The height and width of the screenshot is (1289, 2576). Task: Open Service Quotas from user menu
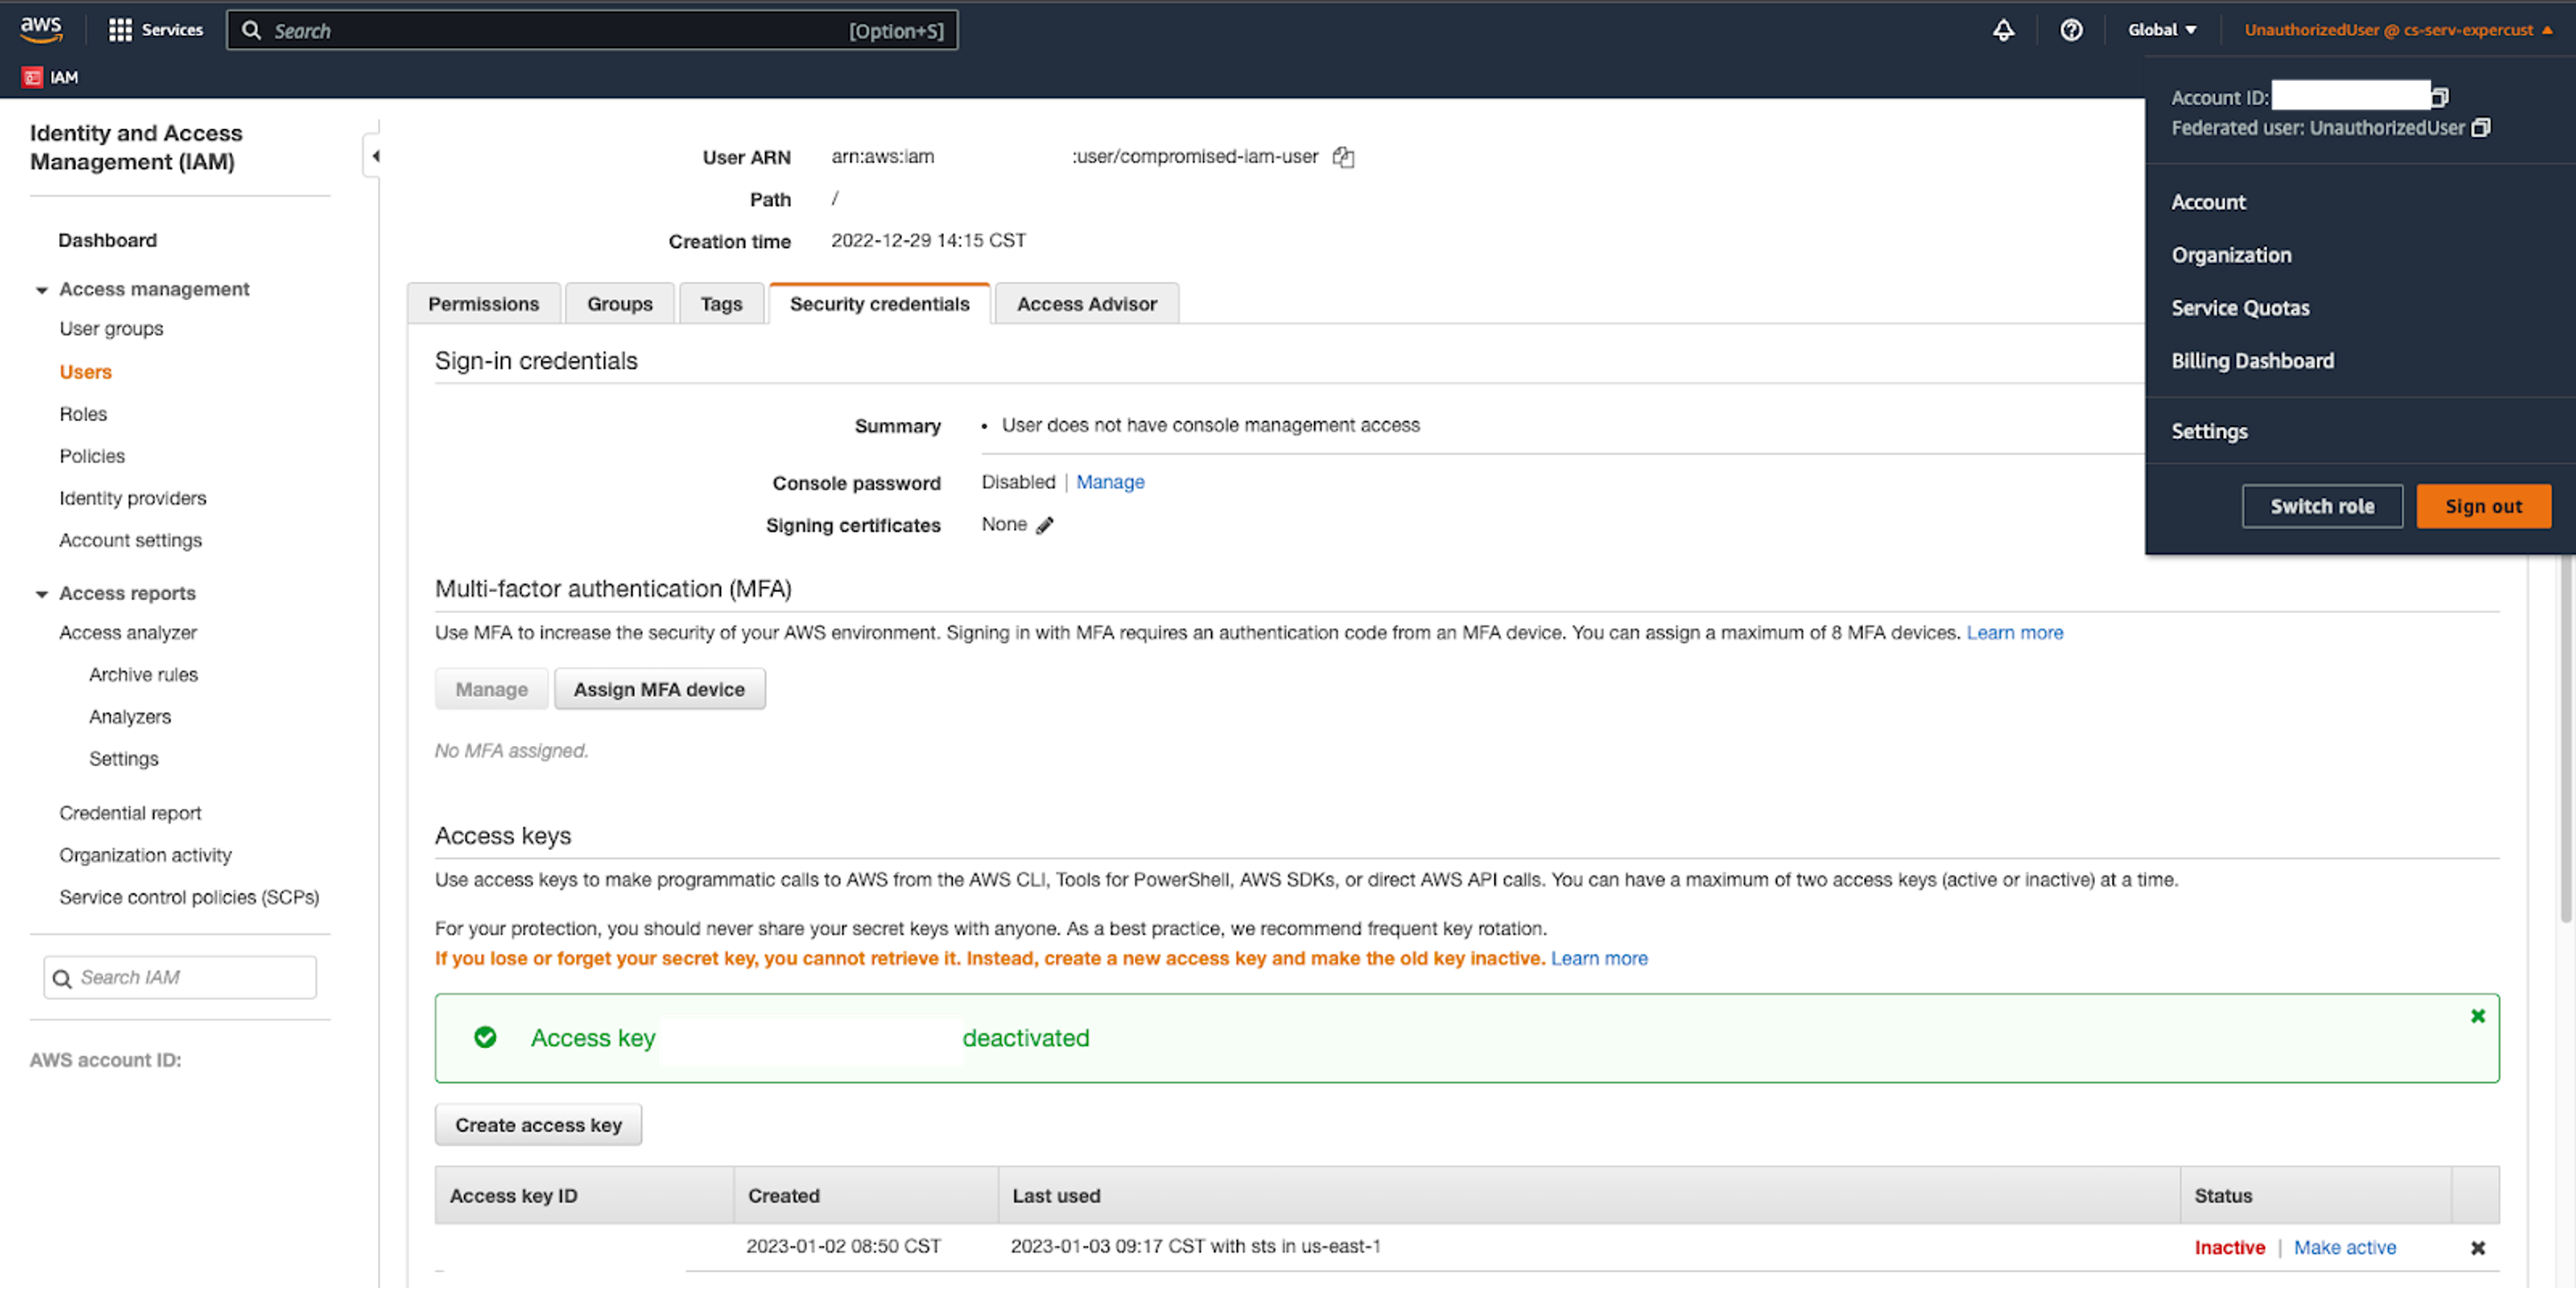(2240, 308)
